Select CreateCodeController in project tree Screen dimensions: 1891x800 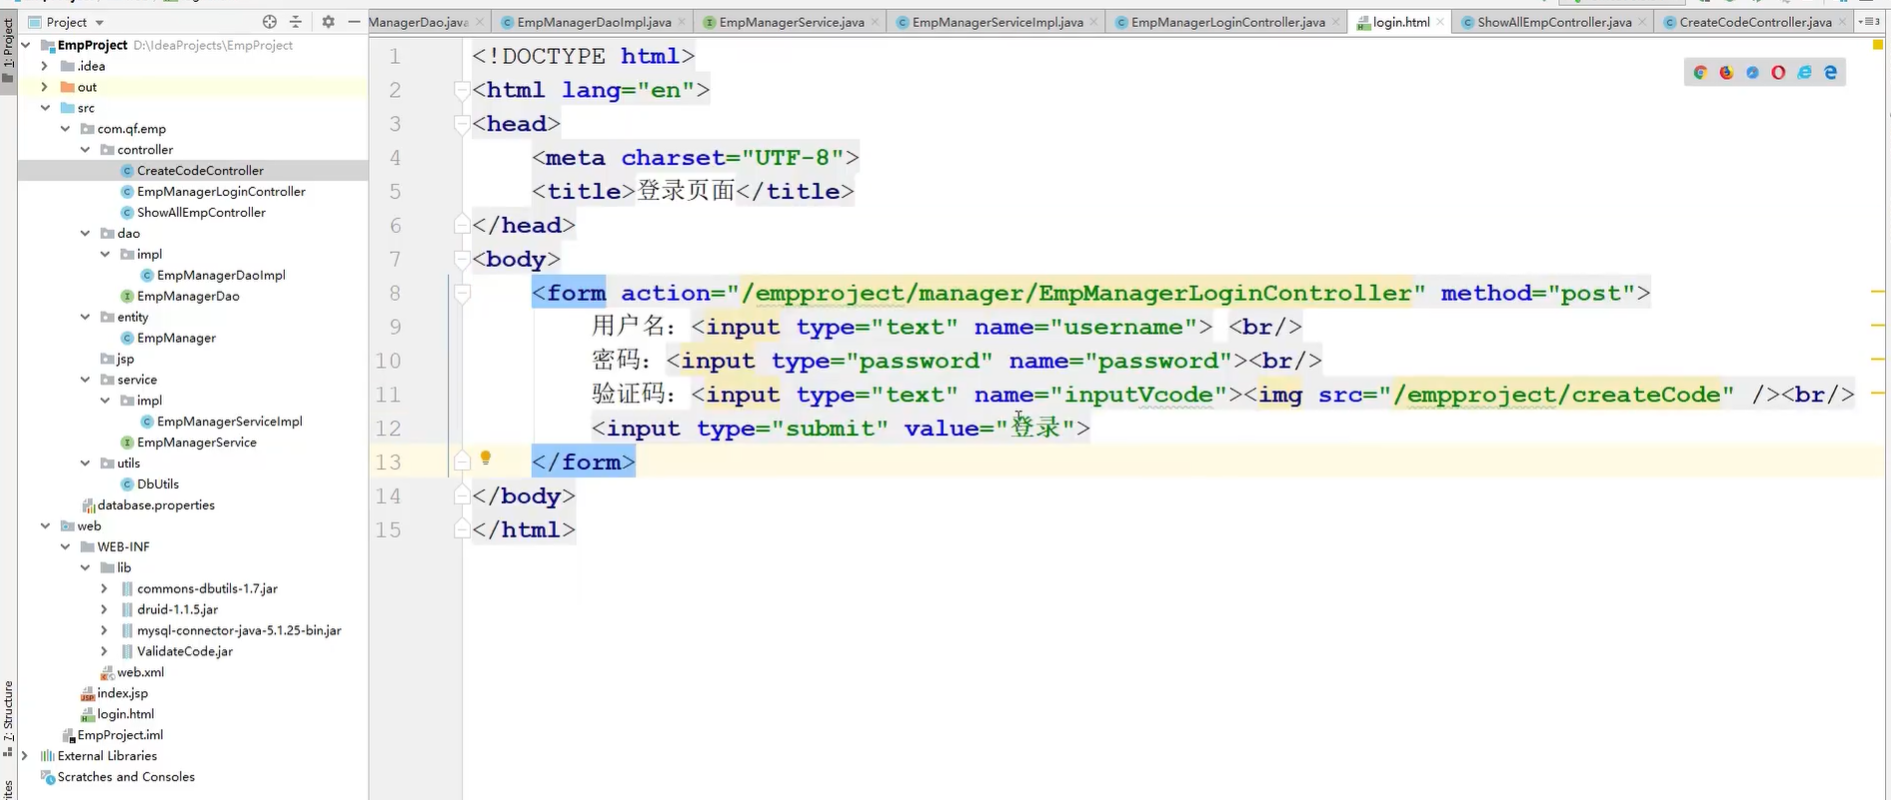click(200, 171)
